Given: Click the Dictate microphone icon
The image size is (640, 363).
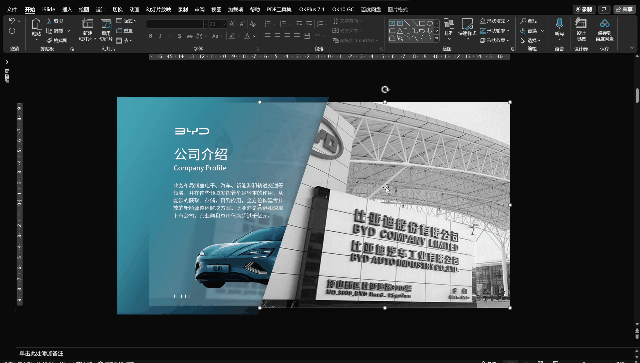Looking at the screenshot, I should [559, 23].
